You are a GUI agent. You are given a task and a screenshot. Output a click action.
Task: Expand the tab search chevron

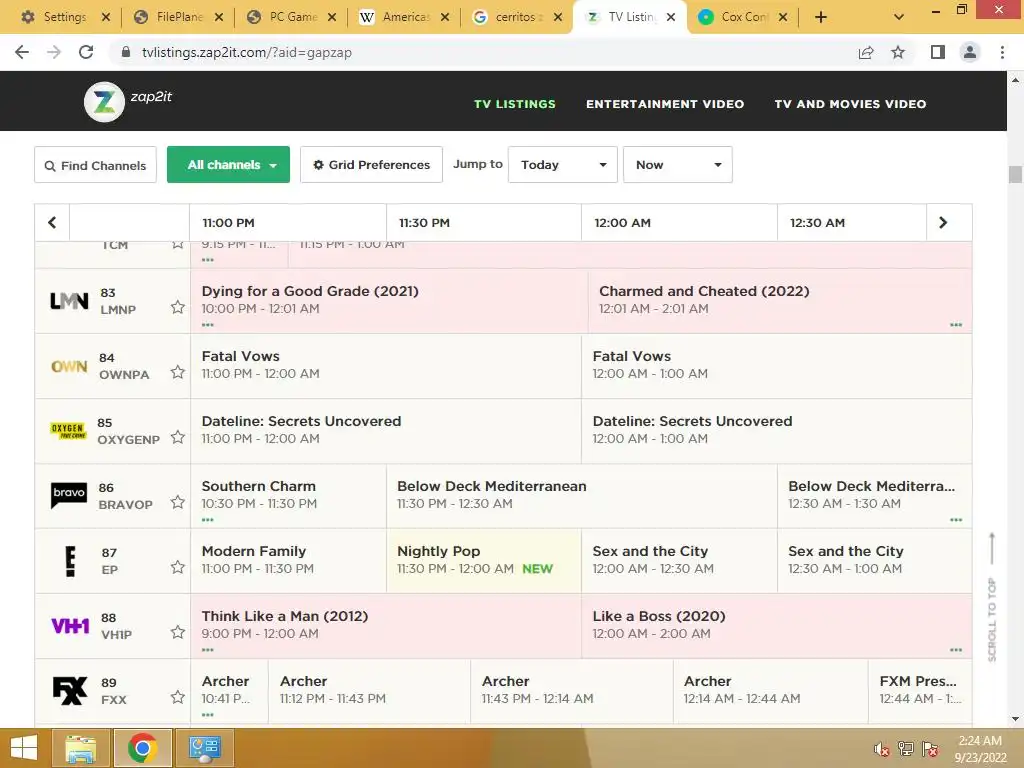pos(899,18)
